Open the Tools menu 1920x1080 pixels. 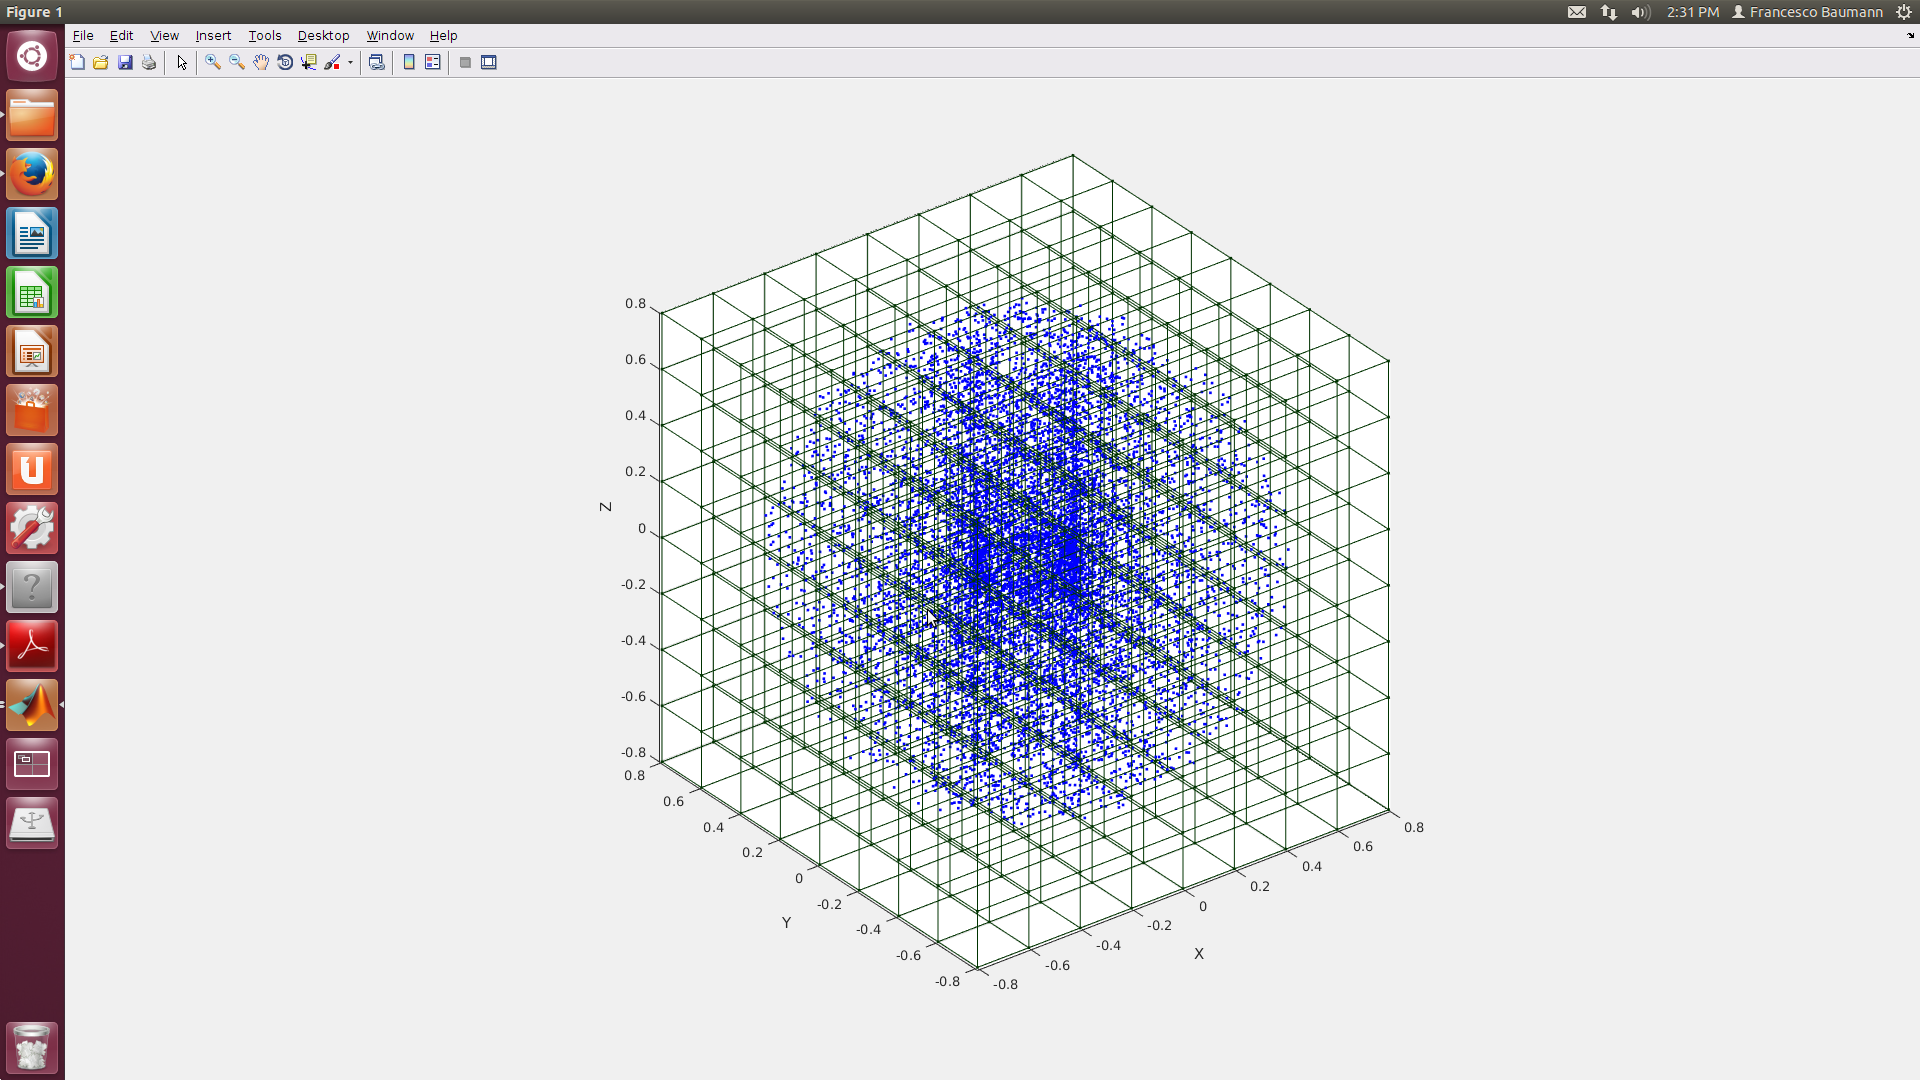click(x=264, y=35)
